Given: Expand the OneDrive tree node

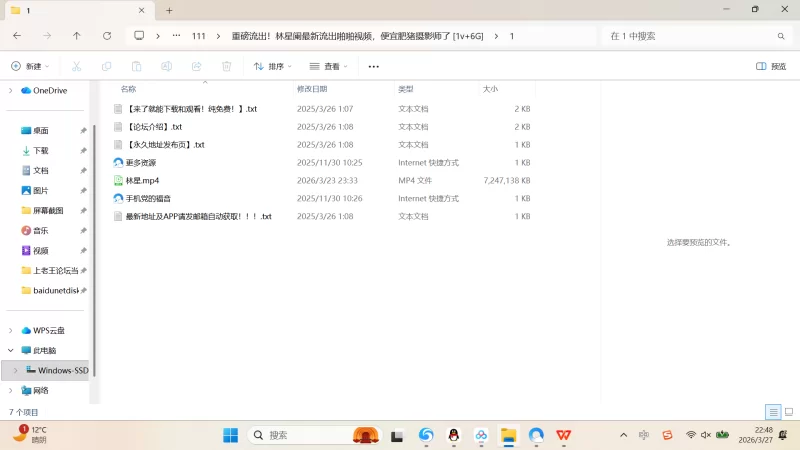Looking at the screenshot, I should point(11,90).
